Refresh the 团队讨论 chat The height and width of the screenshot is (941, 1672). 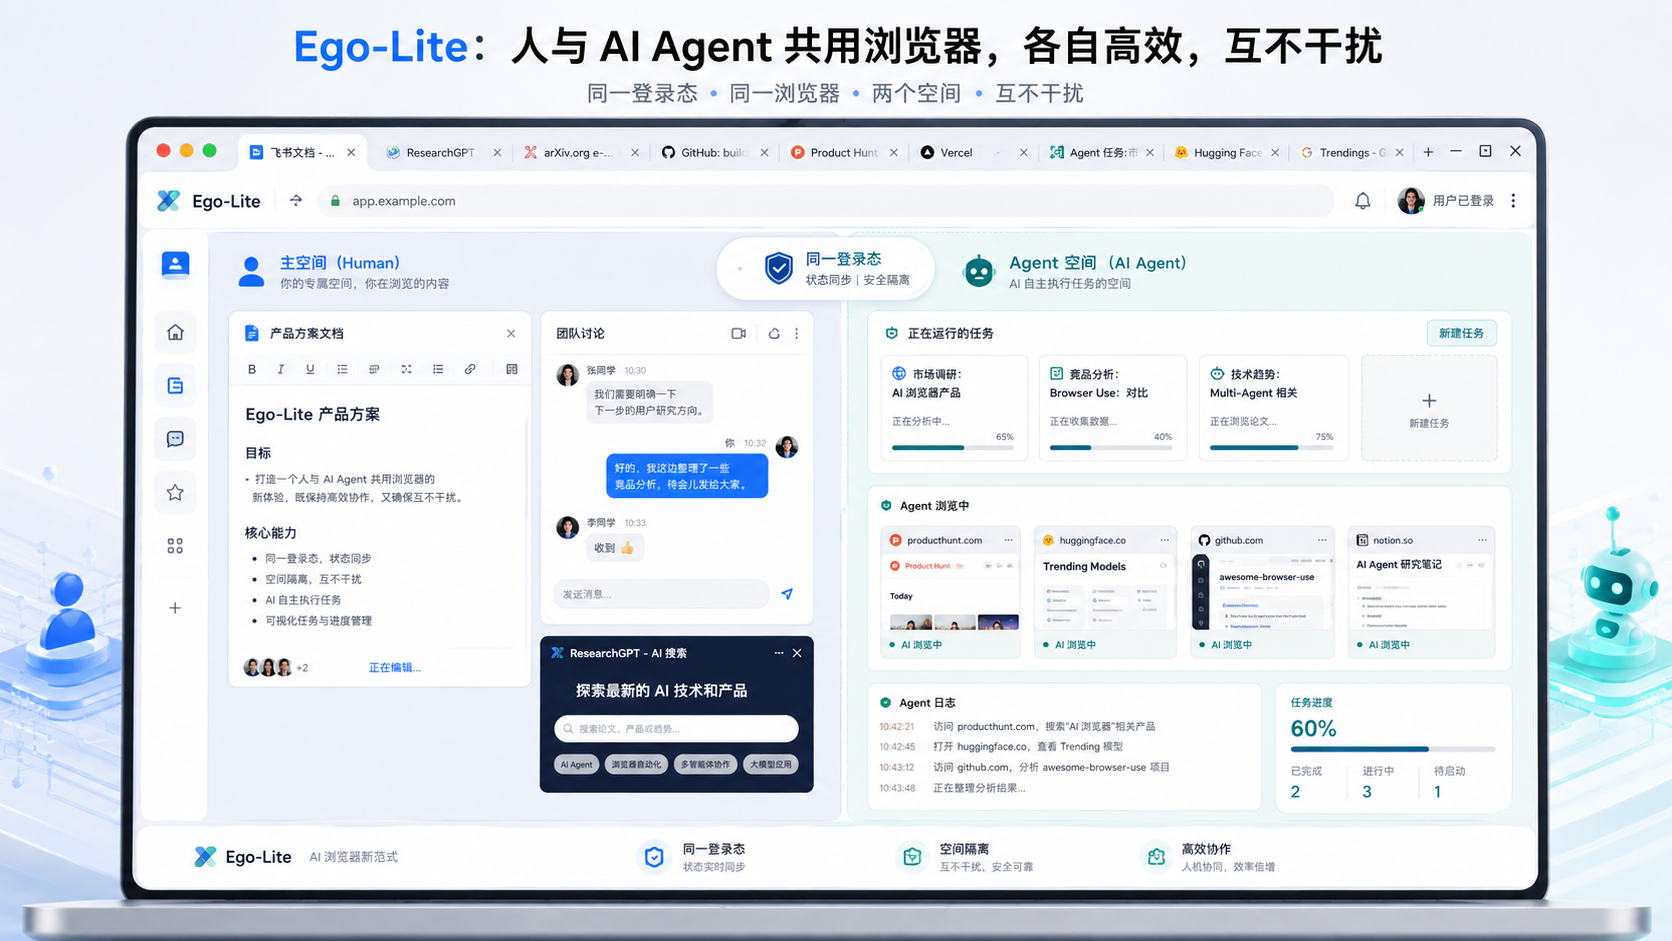point(774,334)
